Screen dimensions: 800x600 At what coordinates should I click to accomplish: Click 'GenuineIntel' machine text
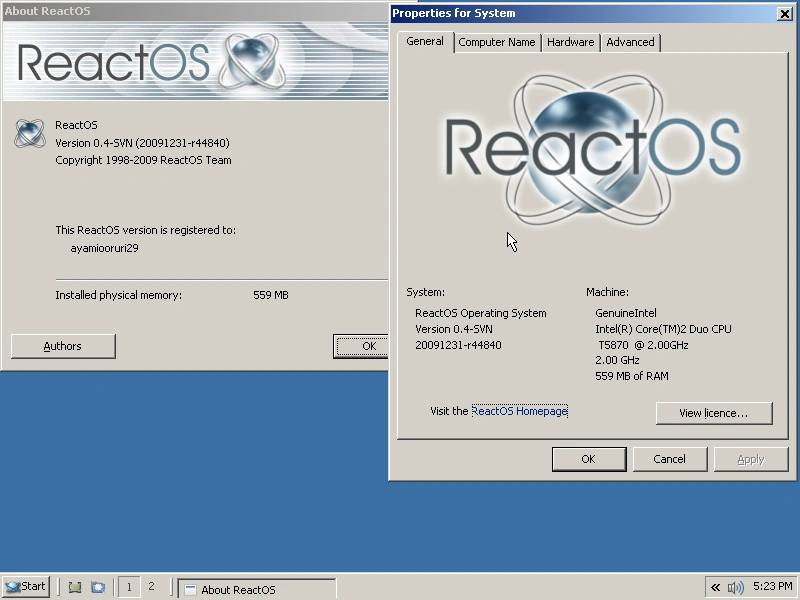pyautogui.click(x=626, y=313)
